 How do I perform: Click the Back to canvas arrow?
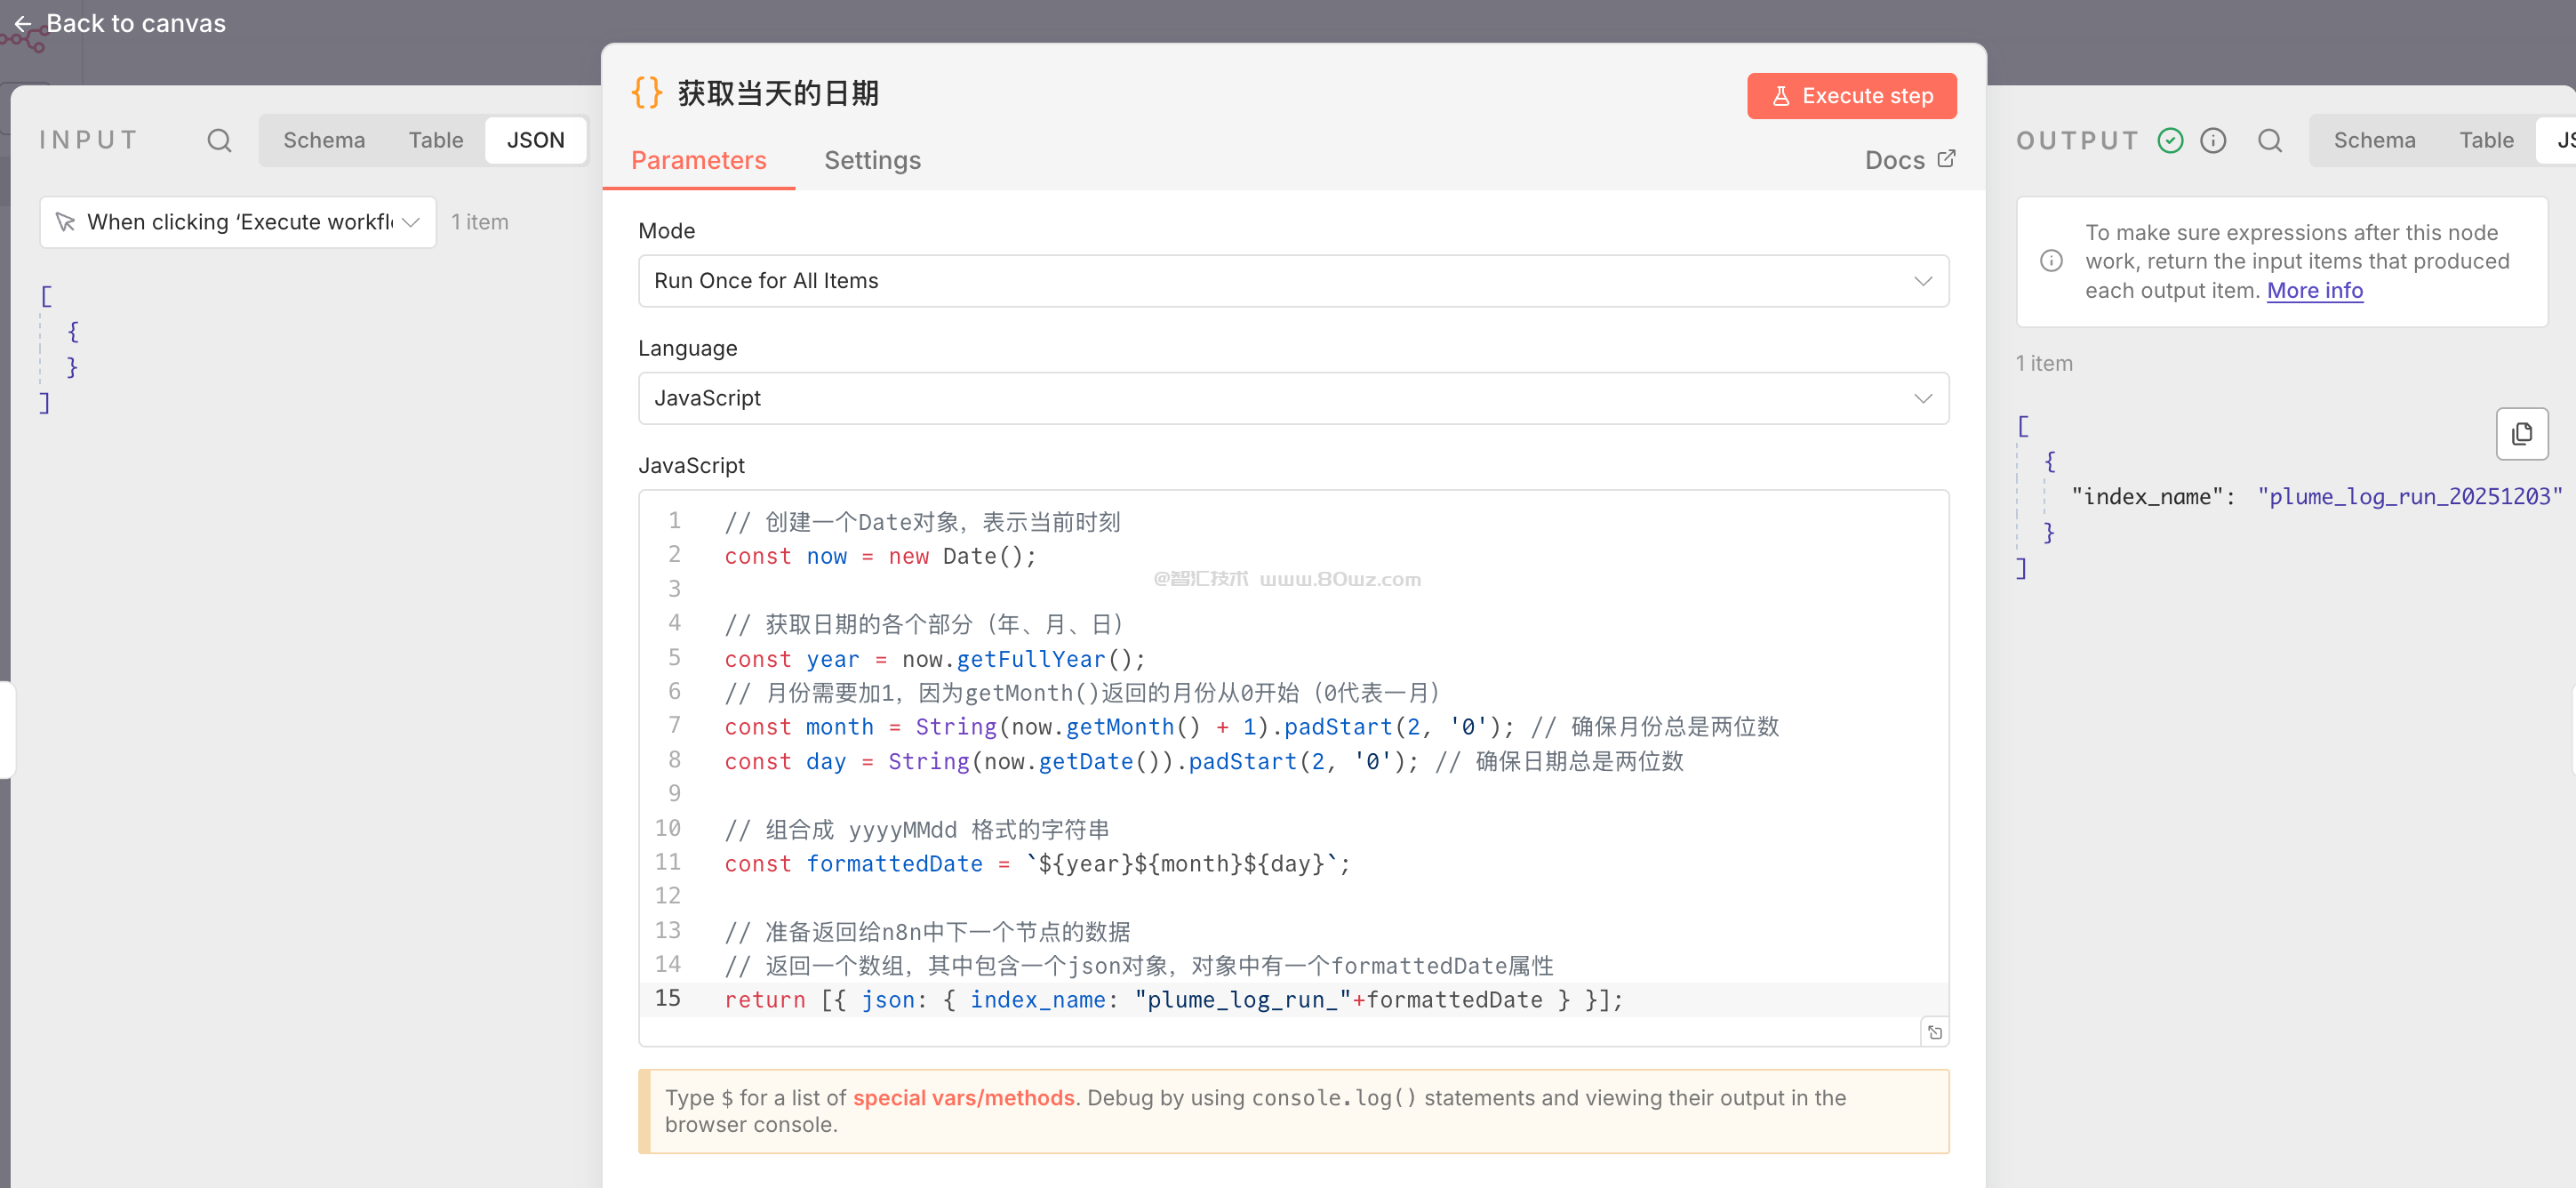pos(23,24)
